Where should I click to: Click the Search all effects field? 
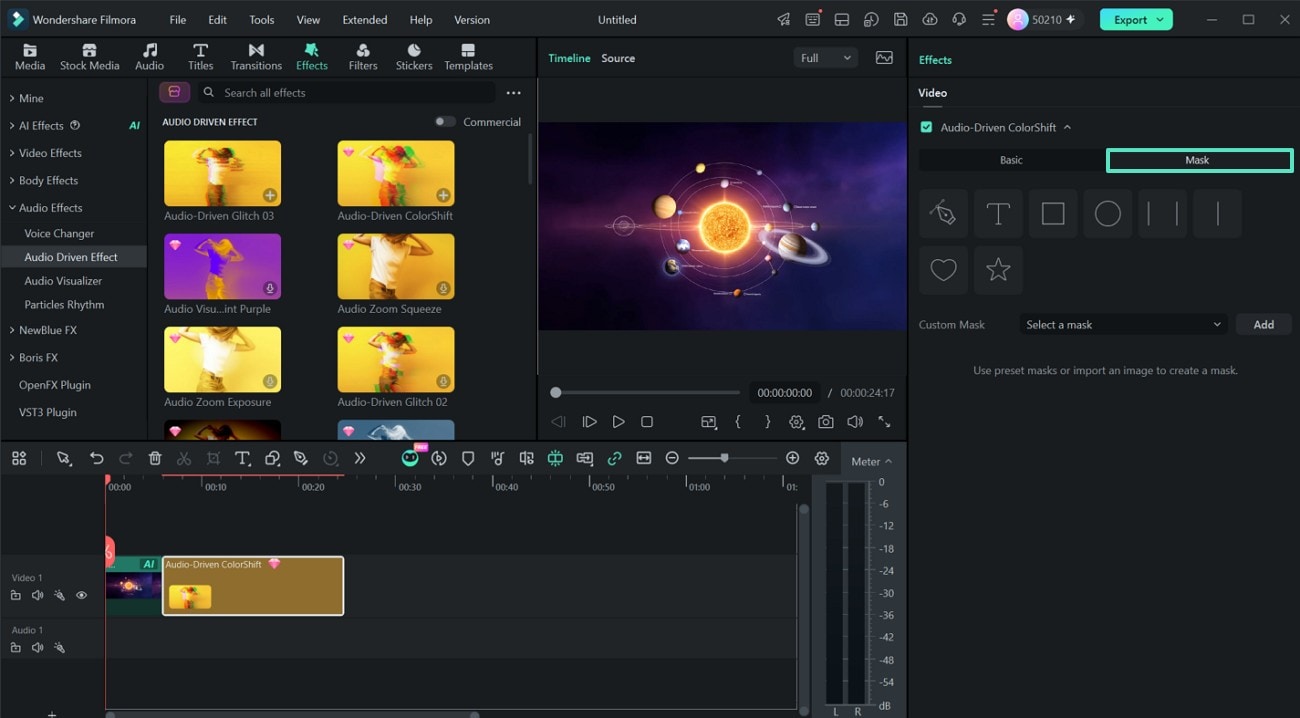click(x=345, y=93)
